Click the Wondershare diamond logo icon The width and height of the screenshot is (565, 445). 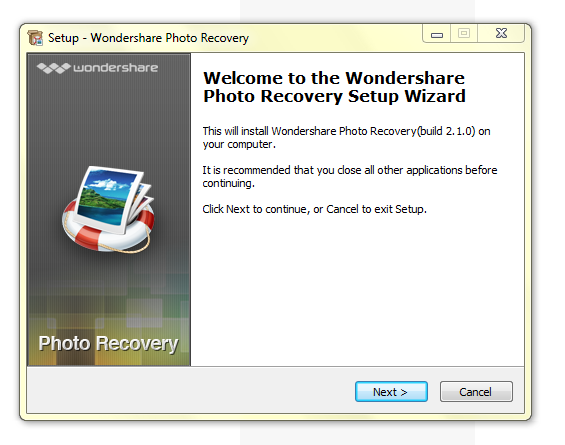pyautogui.click(x=53, y=68)
